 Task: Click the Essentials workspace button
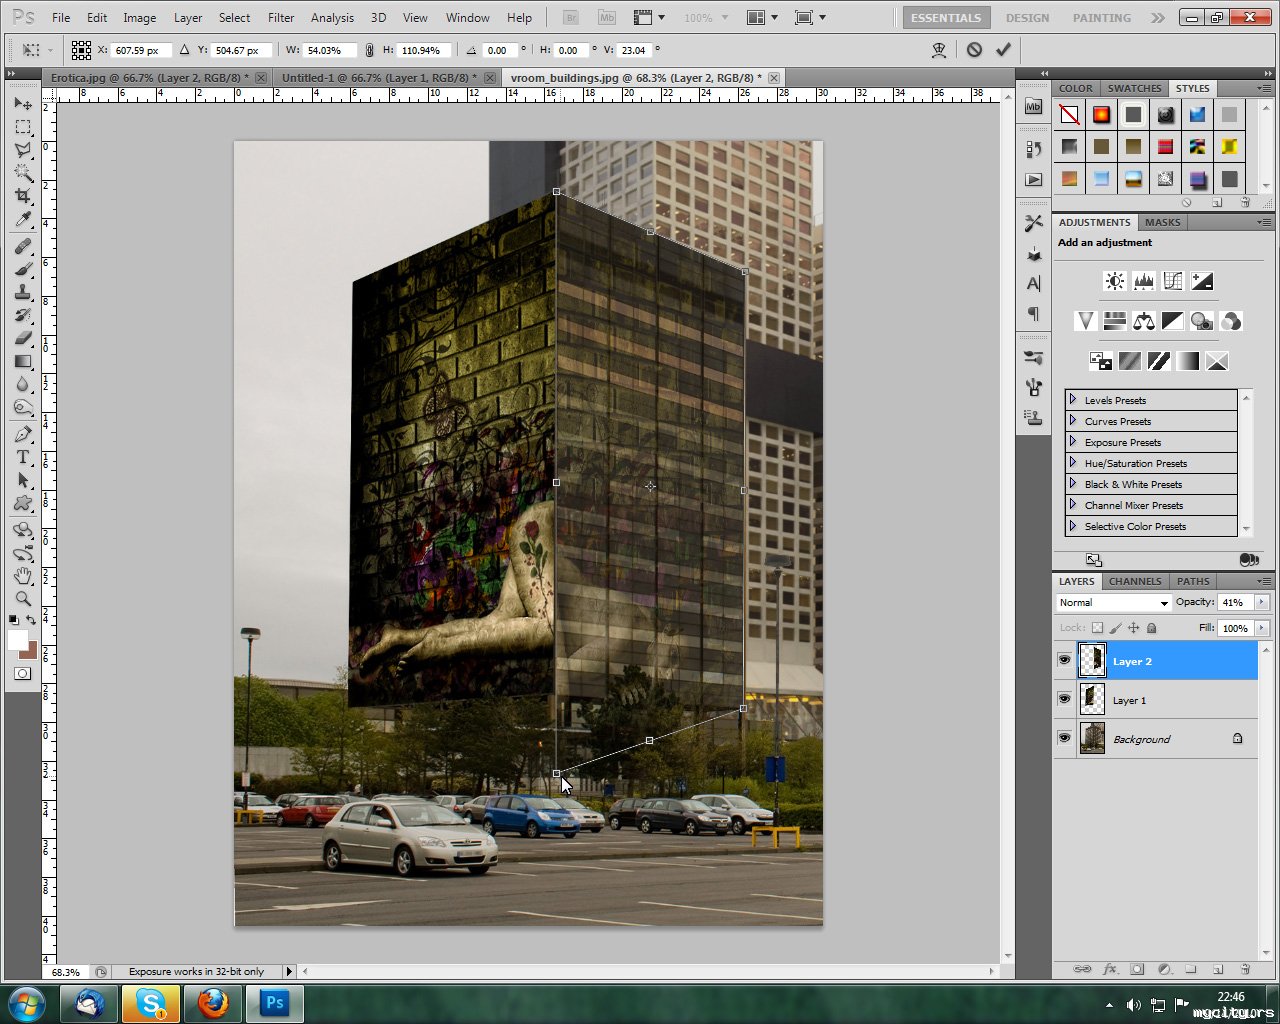945,18
